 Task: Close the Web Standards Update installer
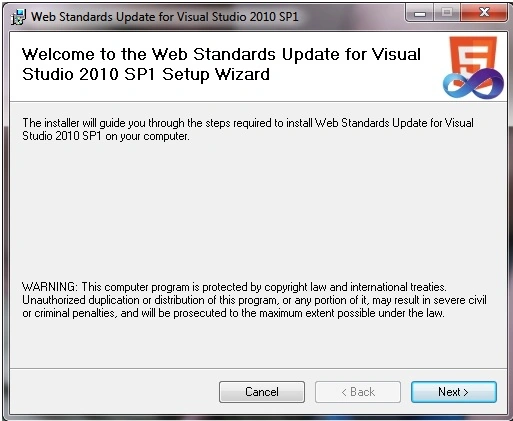[x=484, y=13]
